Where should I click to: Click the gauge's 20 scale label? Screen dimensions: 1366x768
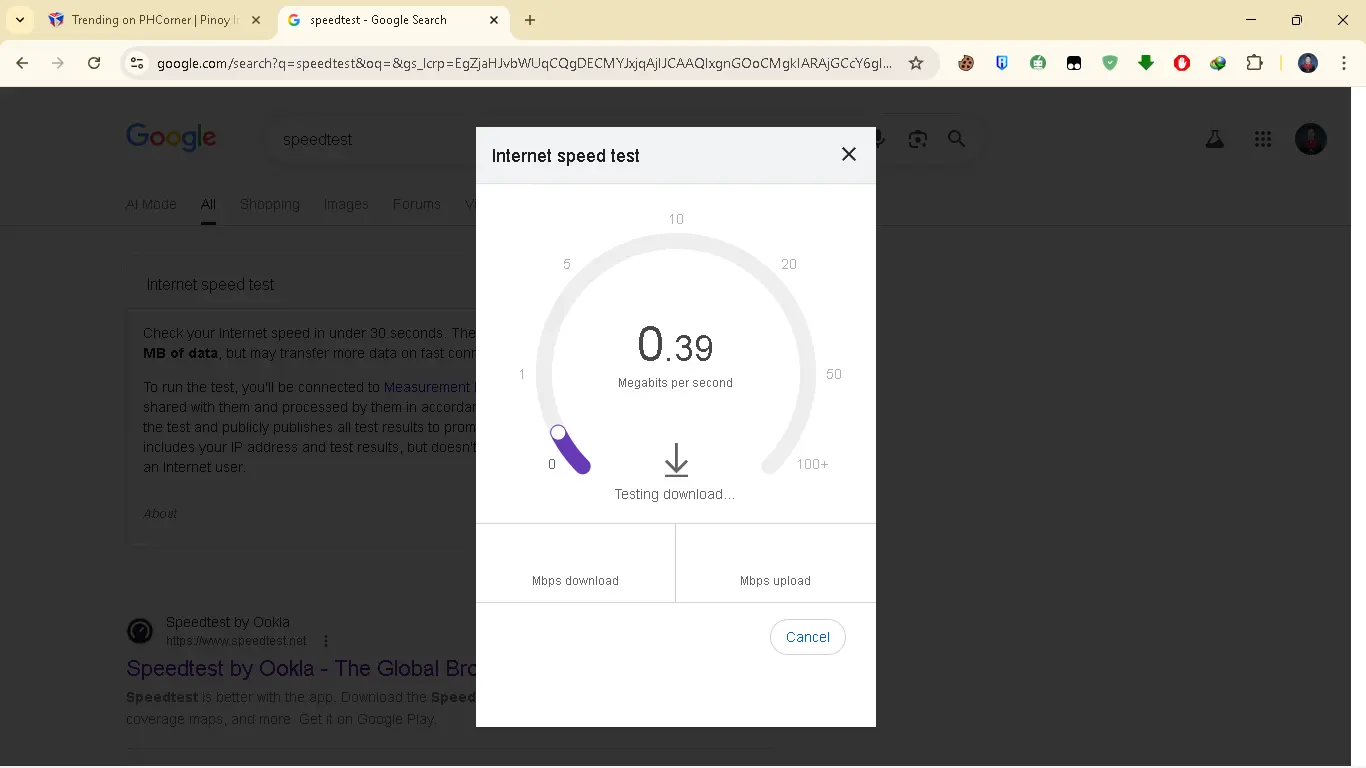[x=789, y=264]
